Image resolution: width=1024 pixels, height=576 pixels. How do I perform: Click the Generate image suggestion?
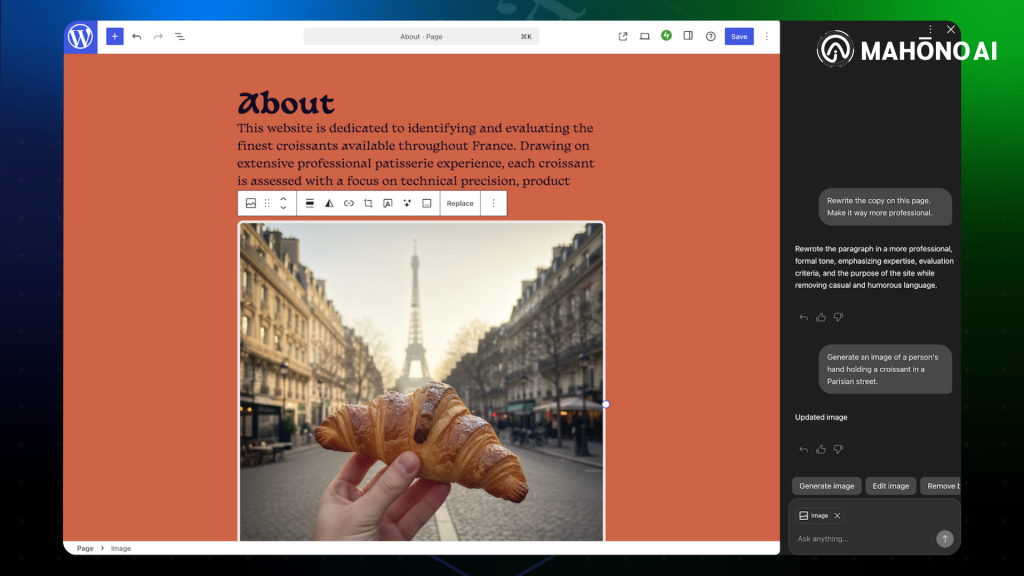click(826, 486)
